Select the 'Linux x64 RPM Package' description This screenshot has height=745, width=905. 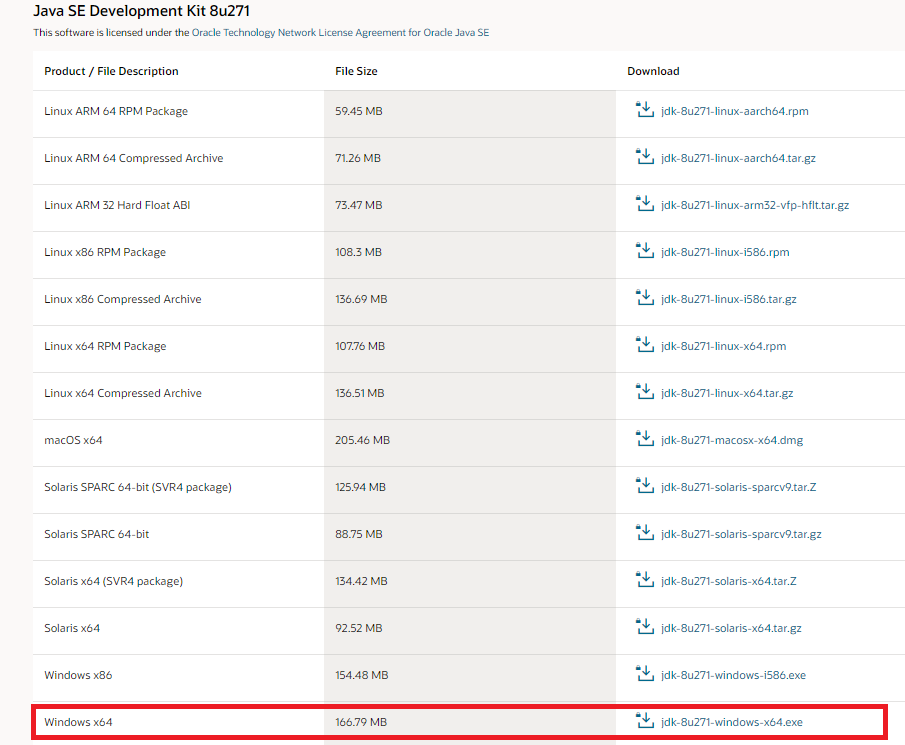pos(105,346)
